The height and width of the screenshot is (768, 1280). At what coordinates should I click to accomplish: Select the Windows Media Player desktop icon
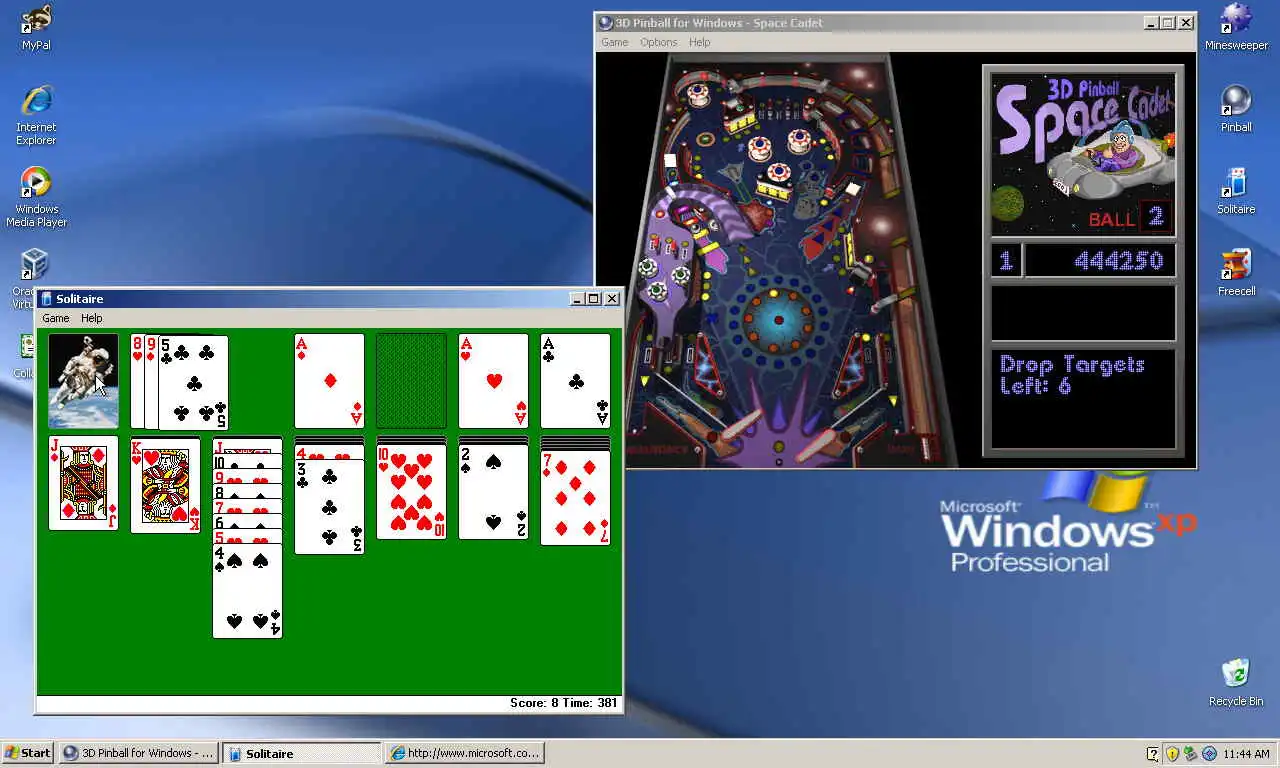[36, 197]
